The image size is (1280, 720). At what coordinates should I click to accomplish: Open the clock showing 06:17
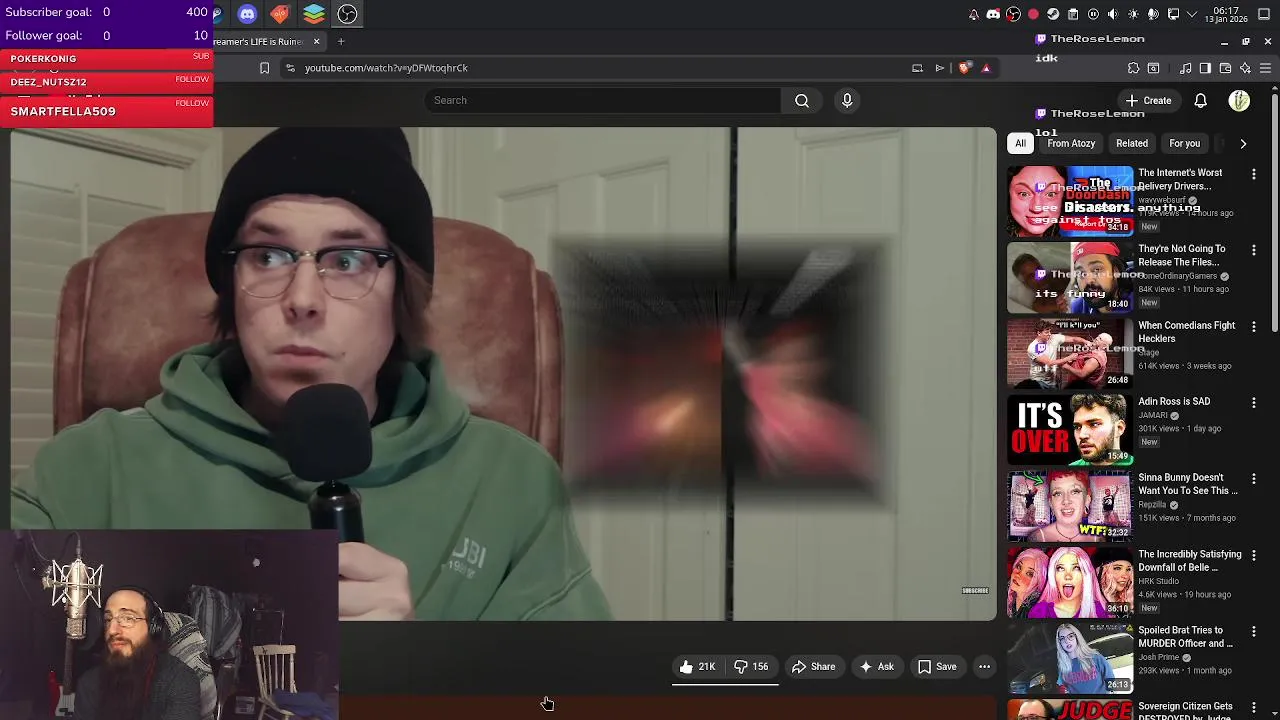tap(1226, 14)
